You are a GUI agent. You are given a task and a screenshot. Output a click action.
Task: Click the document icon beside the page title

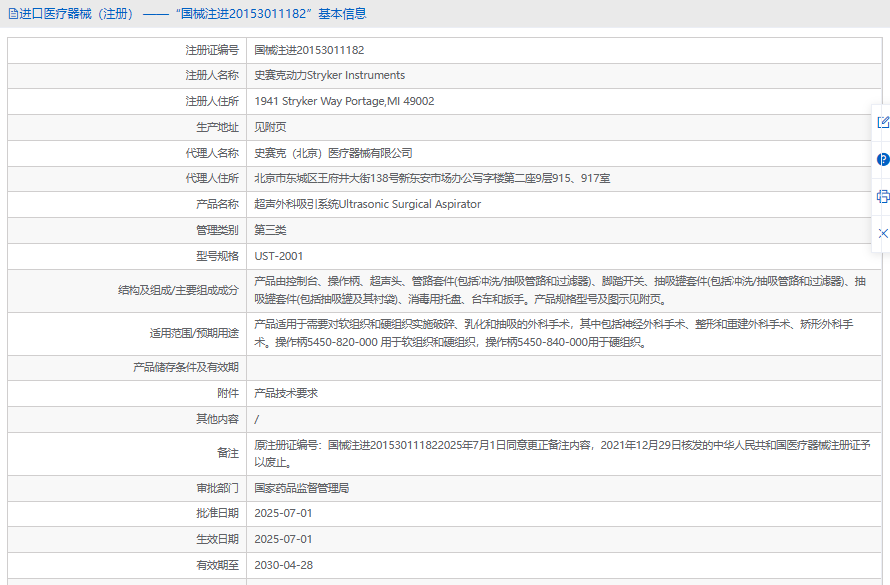[x=13, y=14]
